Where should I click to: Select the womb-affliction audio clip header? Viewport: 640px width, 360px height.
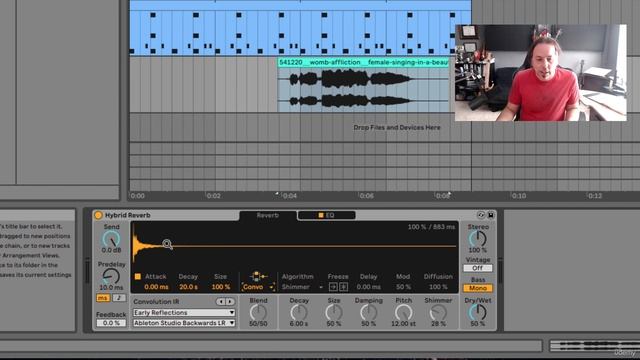point(363,62)
